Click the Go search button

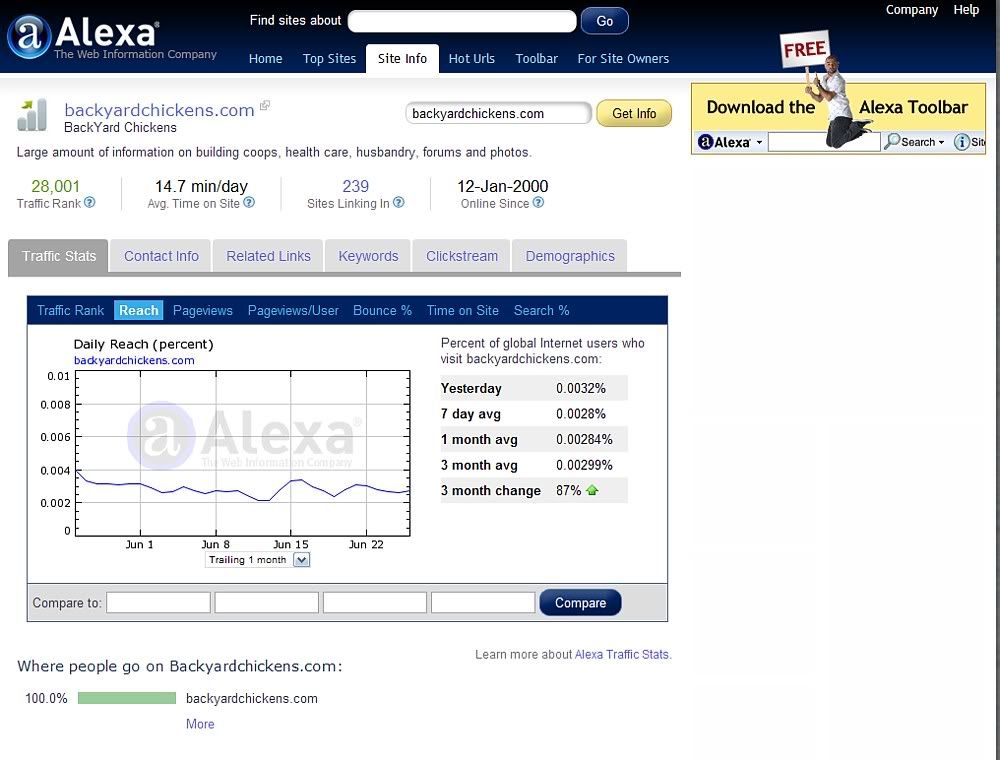pyautogui.click(x=605, y=21)
